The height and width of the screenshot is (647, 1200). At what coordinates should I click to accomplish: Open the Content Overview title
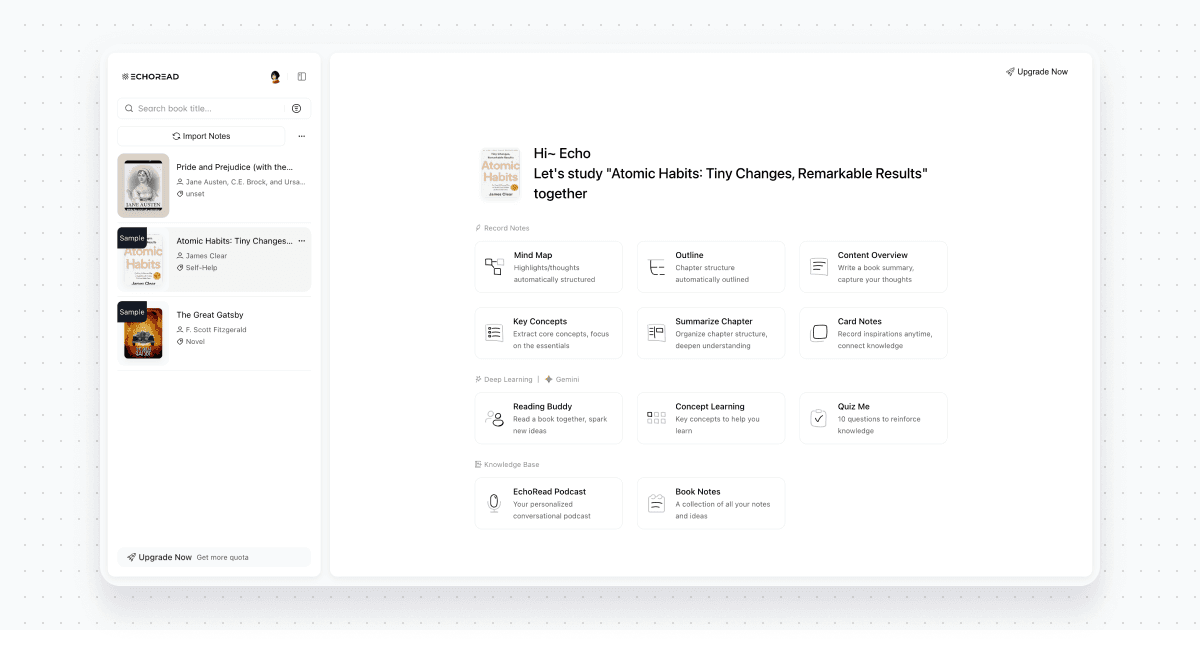pyautogui.click(x=873, y=255)
